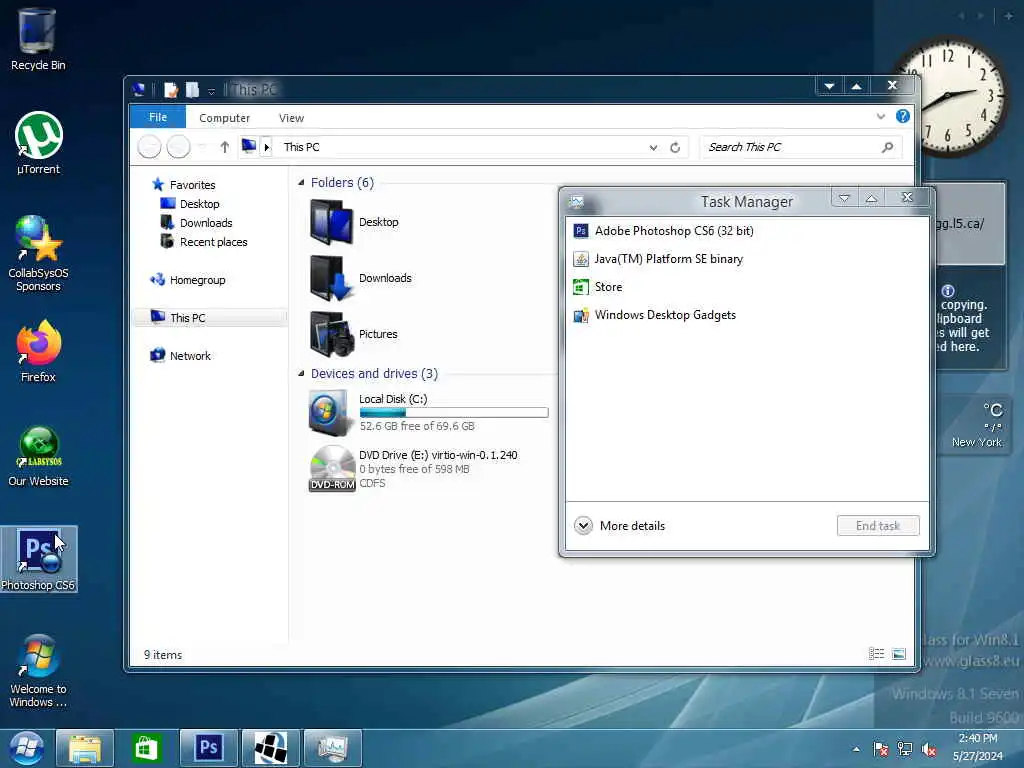Click the This PC address bar path
The height and width of the screenshot is (768, 1024).
(x=301, y=147)
